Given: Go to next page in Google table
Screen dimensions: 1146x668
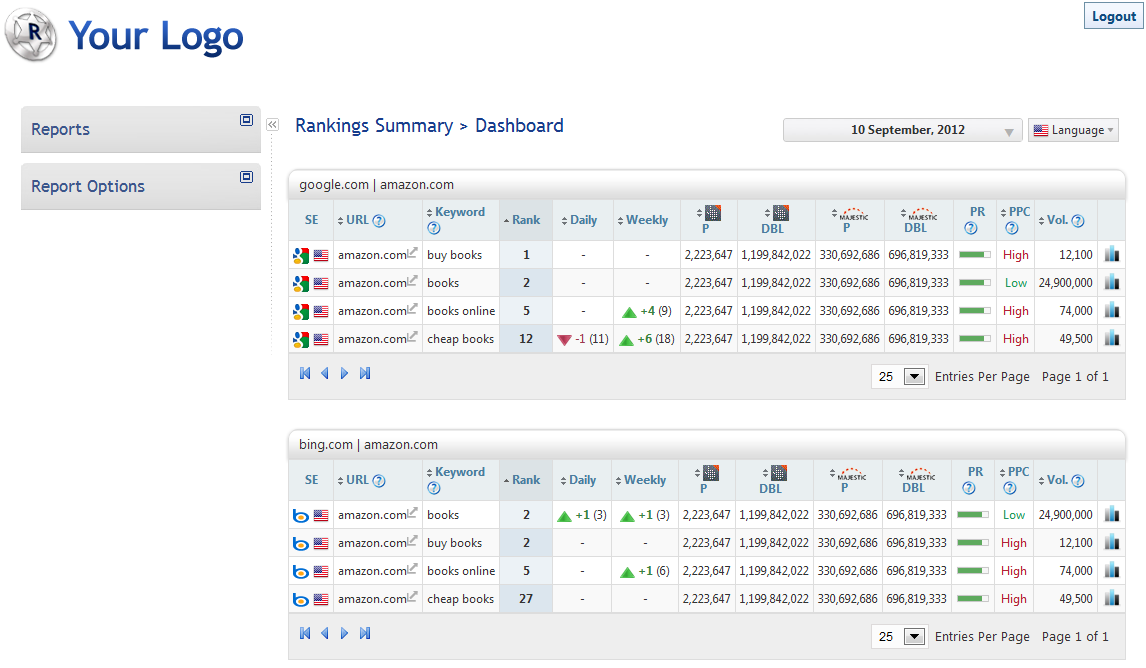Looking at the screenshot, I should click(x=345, y=374).
